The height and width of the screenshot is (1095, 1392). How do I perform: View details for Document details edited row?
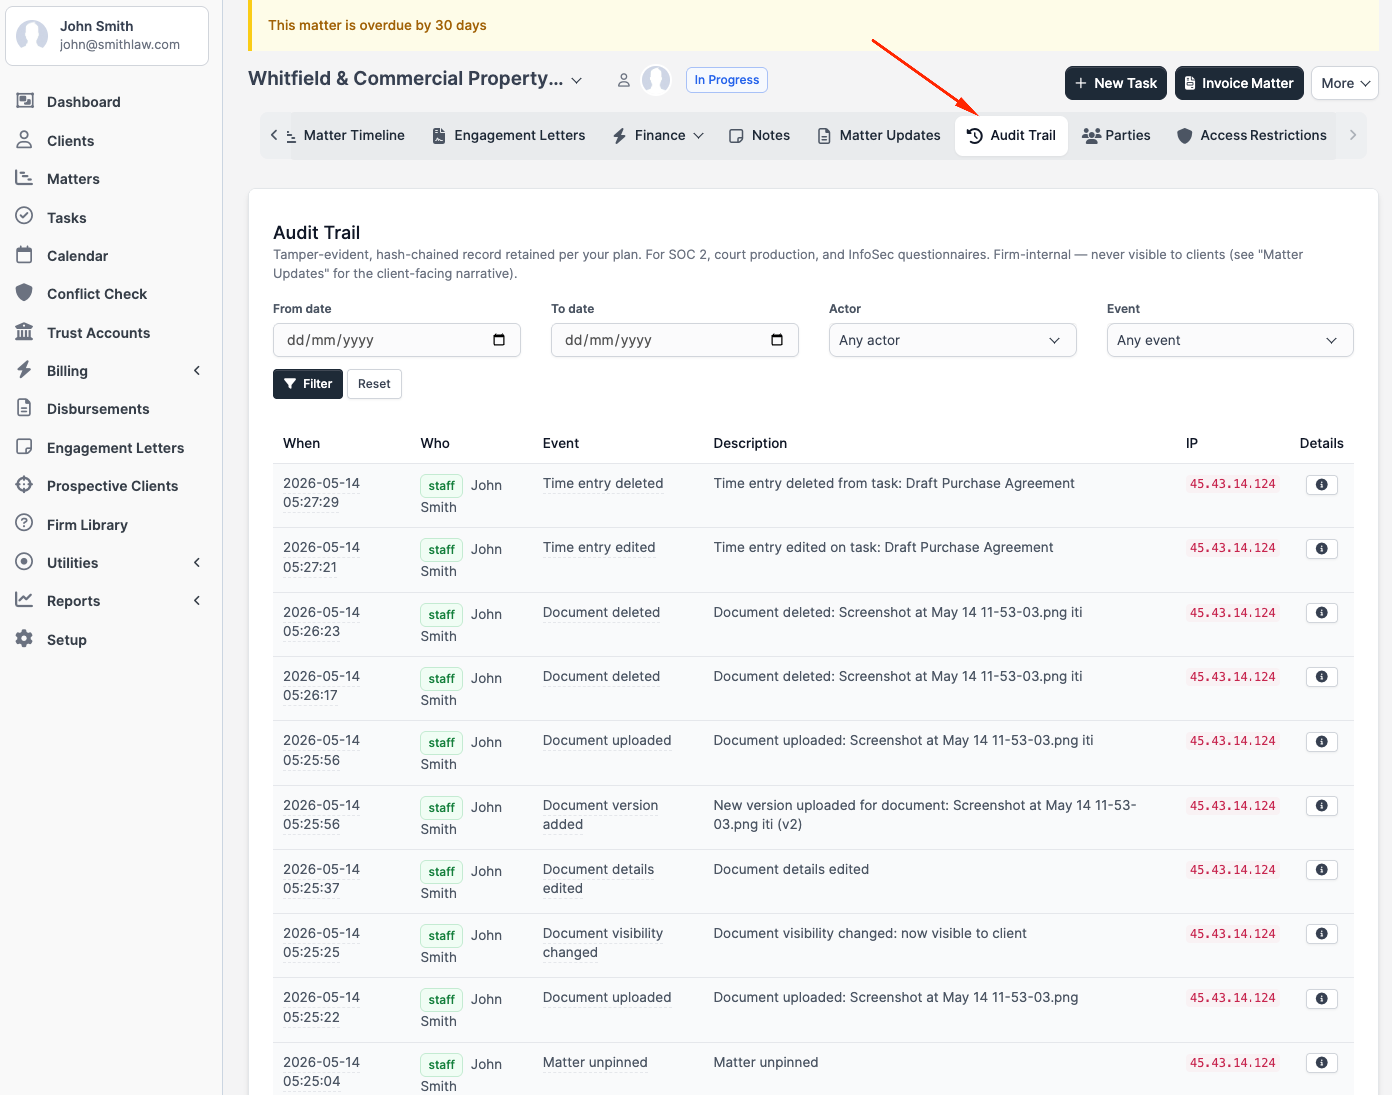[1321, 870]
